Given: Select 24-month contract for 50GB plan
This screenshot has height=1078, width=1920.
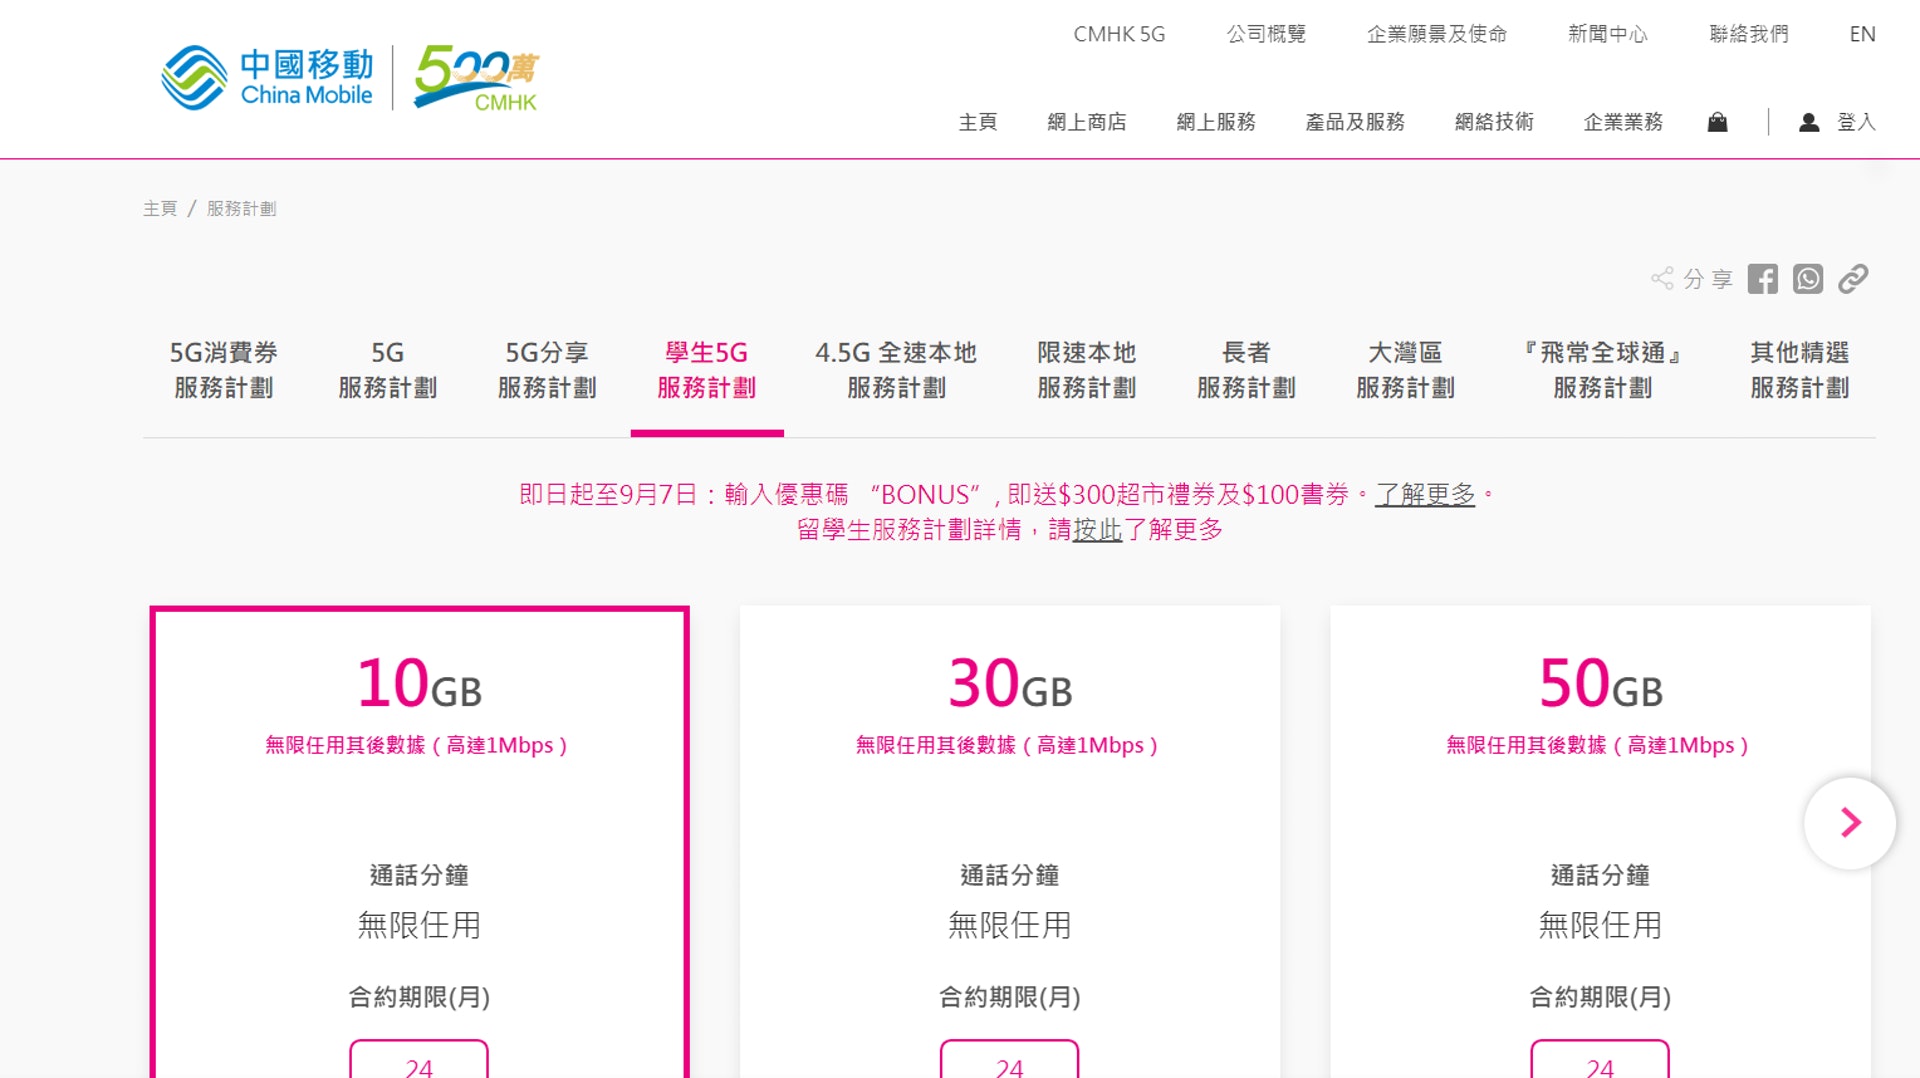Looking at the screenshot, I should point(1599,1062).
